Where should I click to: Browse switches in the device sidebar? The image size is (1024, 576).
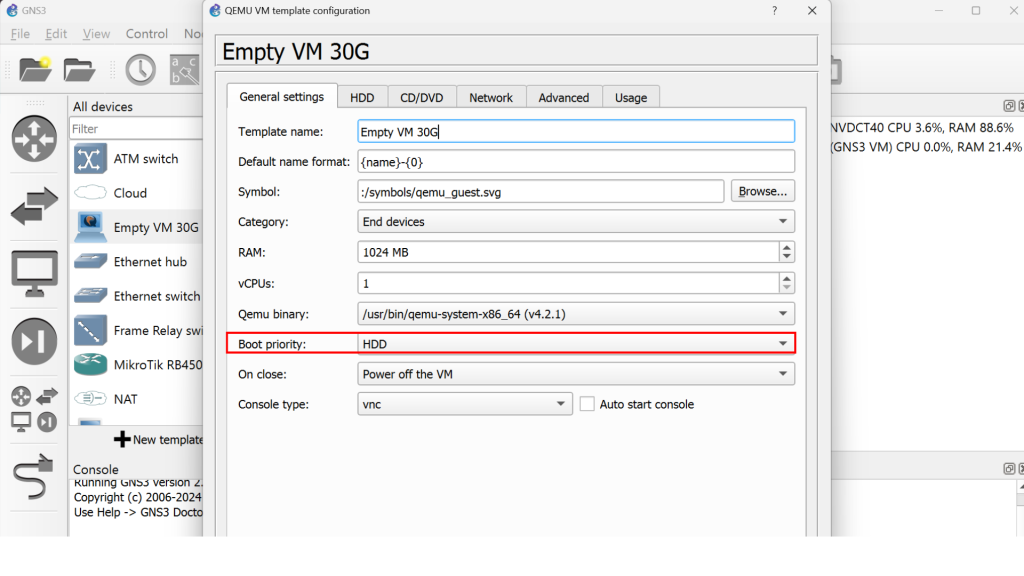pyautogui.click(x=34, y=207)
